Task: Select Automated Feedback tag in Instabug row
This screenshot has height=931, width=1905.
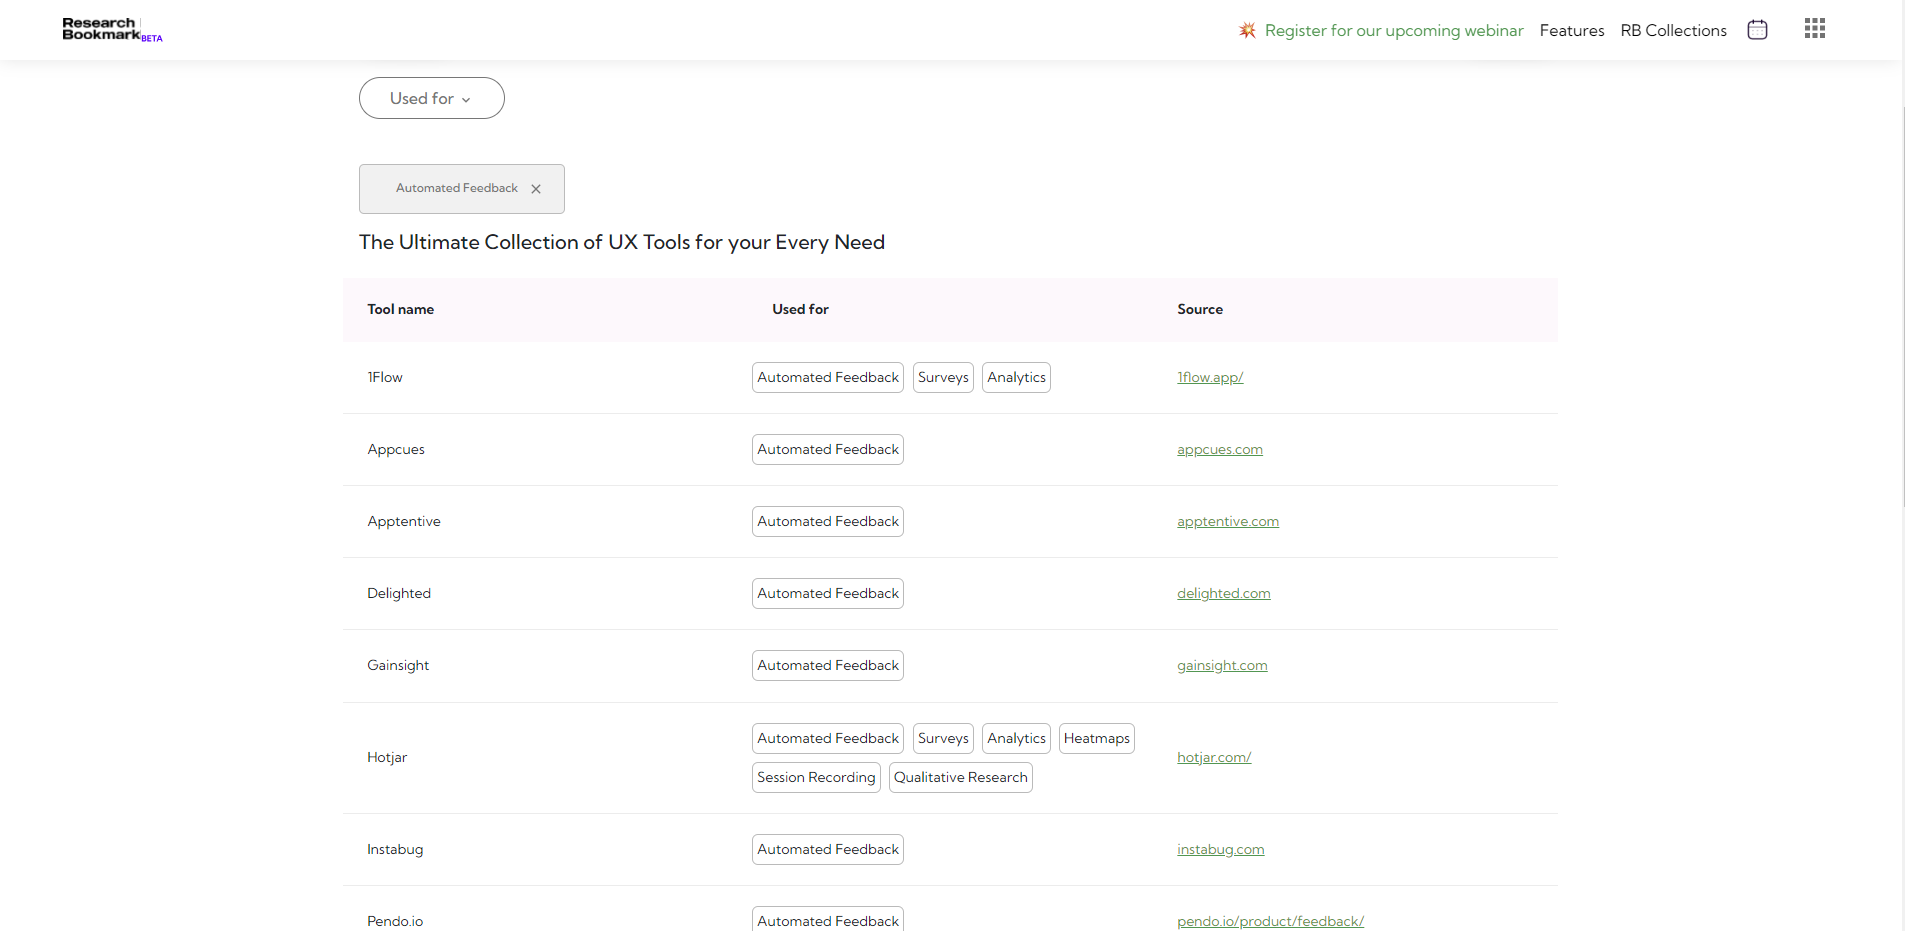Action: coord(828,849)
